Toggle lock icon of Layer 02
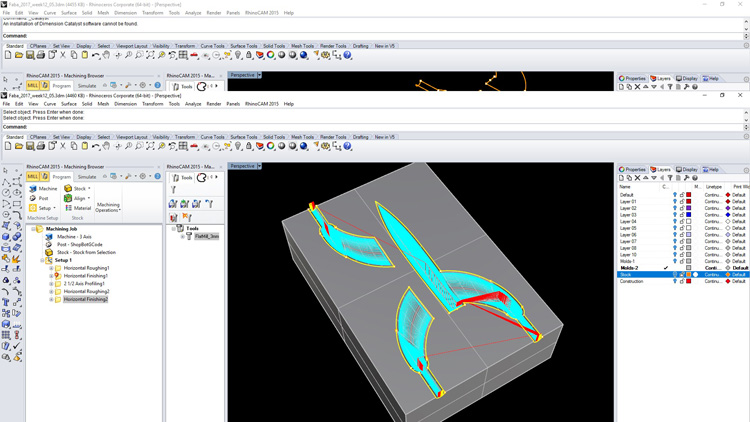Image resolution: width=750 pixels, height=422 pixels. (682, 208)
